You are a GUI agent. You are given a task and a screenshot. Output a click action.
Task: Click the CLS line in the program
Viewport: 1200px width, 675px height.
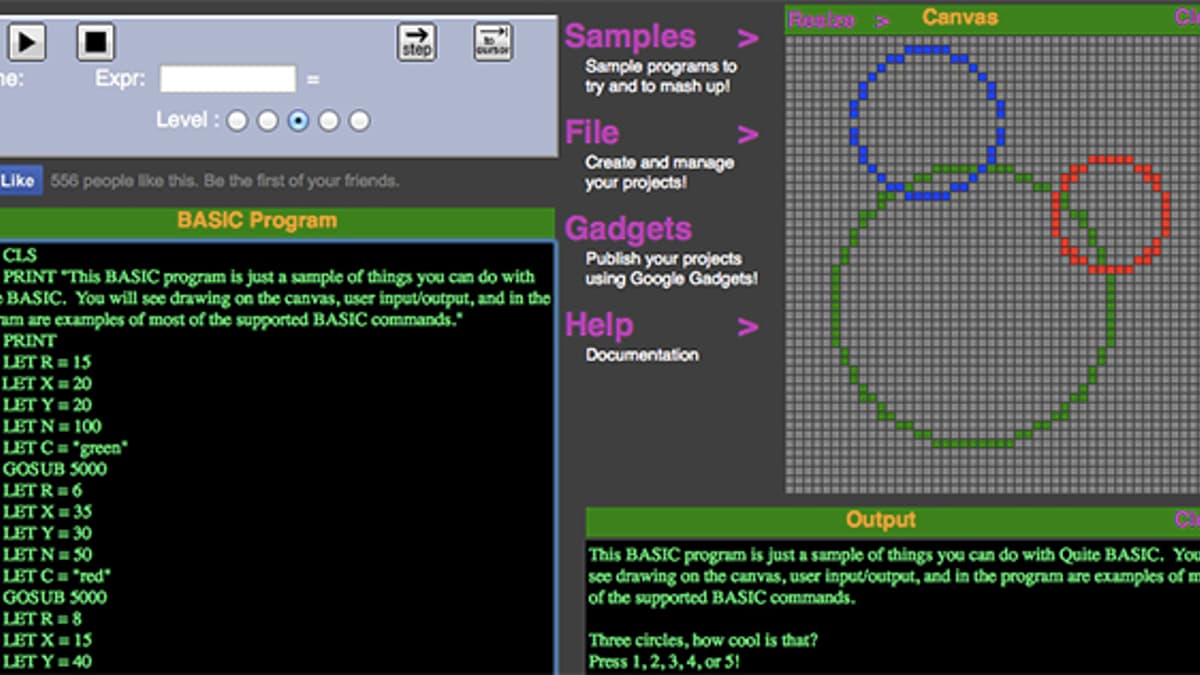[20, 256]
